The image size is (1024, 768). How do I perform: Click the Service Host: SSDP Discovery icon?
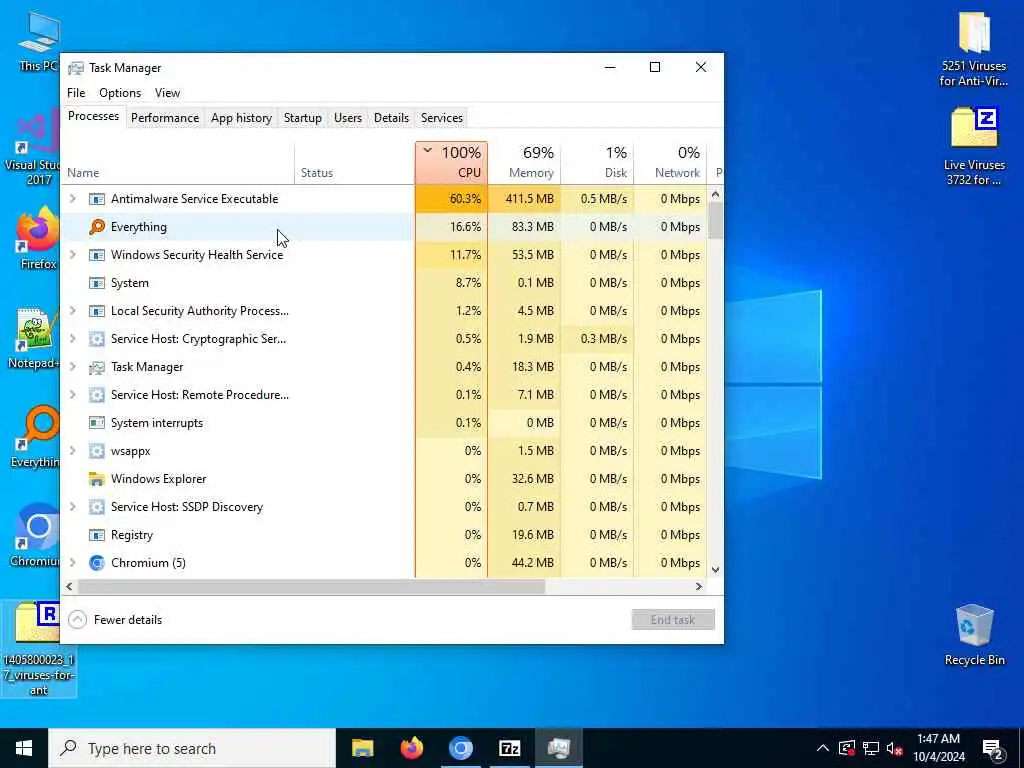click(x=97, y=507)
